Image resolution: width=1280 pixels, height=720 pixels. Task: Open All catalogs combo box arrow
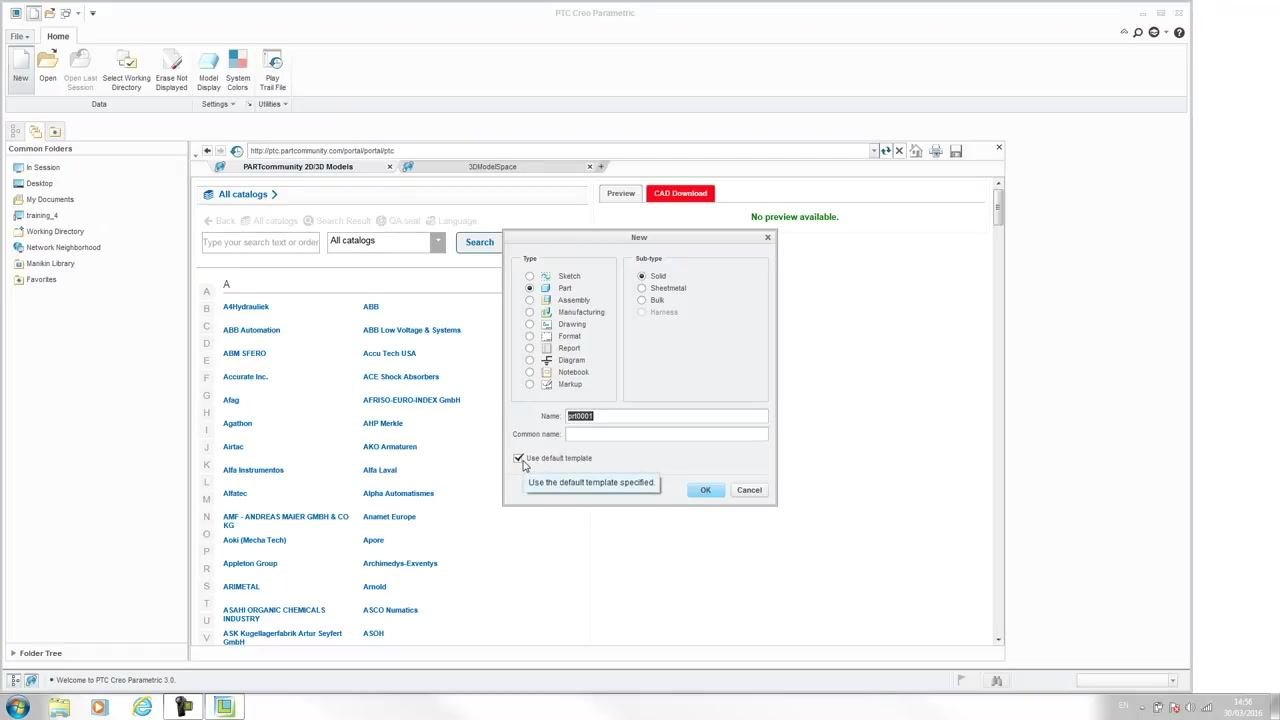(437, 242)
